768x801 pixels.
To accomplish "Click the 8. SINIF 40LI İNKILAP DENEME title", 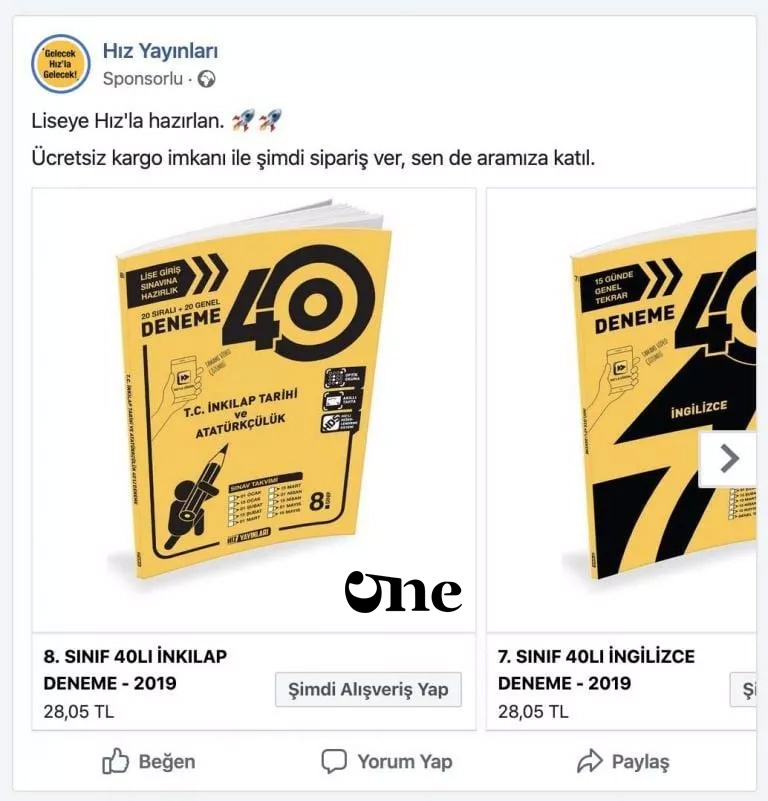I will [135, 669].
